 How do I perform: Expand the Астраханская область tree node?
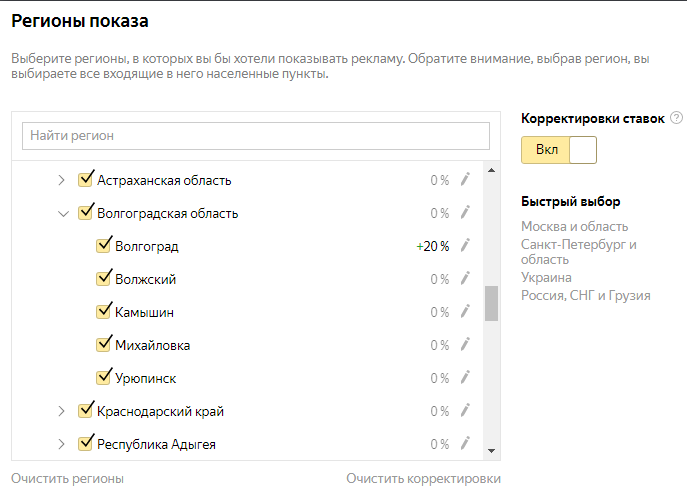pyautogui.click(x=62, y=180)
